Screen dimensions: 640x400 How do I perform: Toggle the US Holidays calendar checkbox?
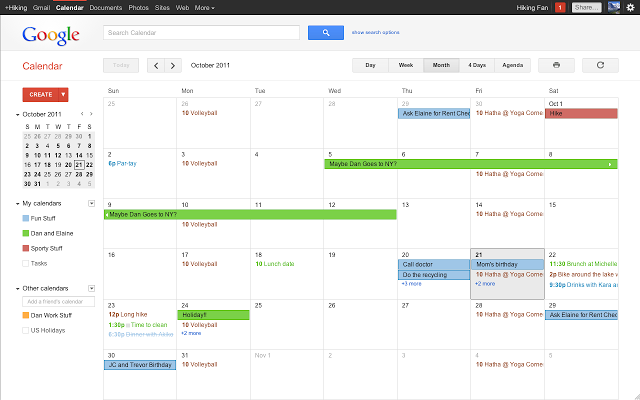click(x=26, y=329)
